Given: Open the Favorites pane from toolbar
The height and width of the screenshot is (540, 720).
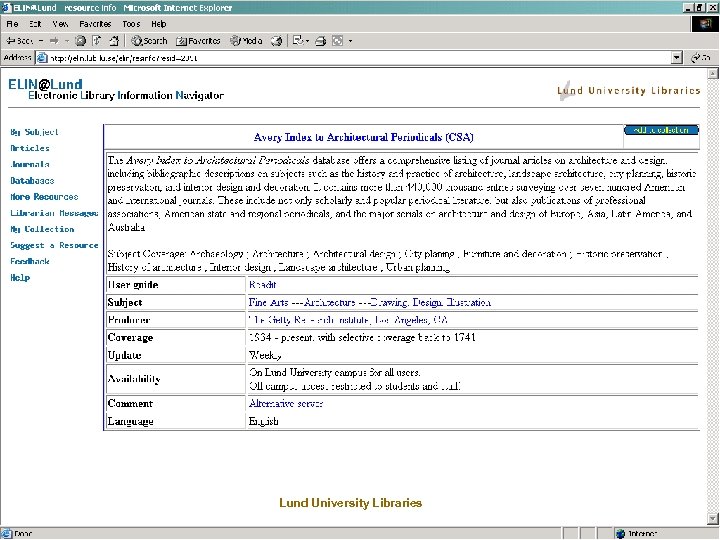Looking at the screenshot, I should tap(198, 41).
